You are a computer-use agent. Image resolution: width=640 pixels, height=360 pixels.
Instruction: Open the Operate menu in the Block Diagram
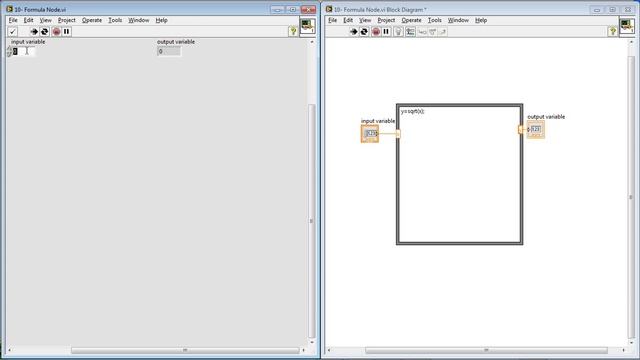411,20
